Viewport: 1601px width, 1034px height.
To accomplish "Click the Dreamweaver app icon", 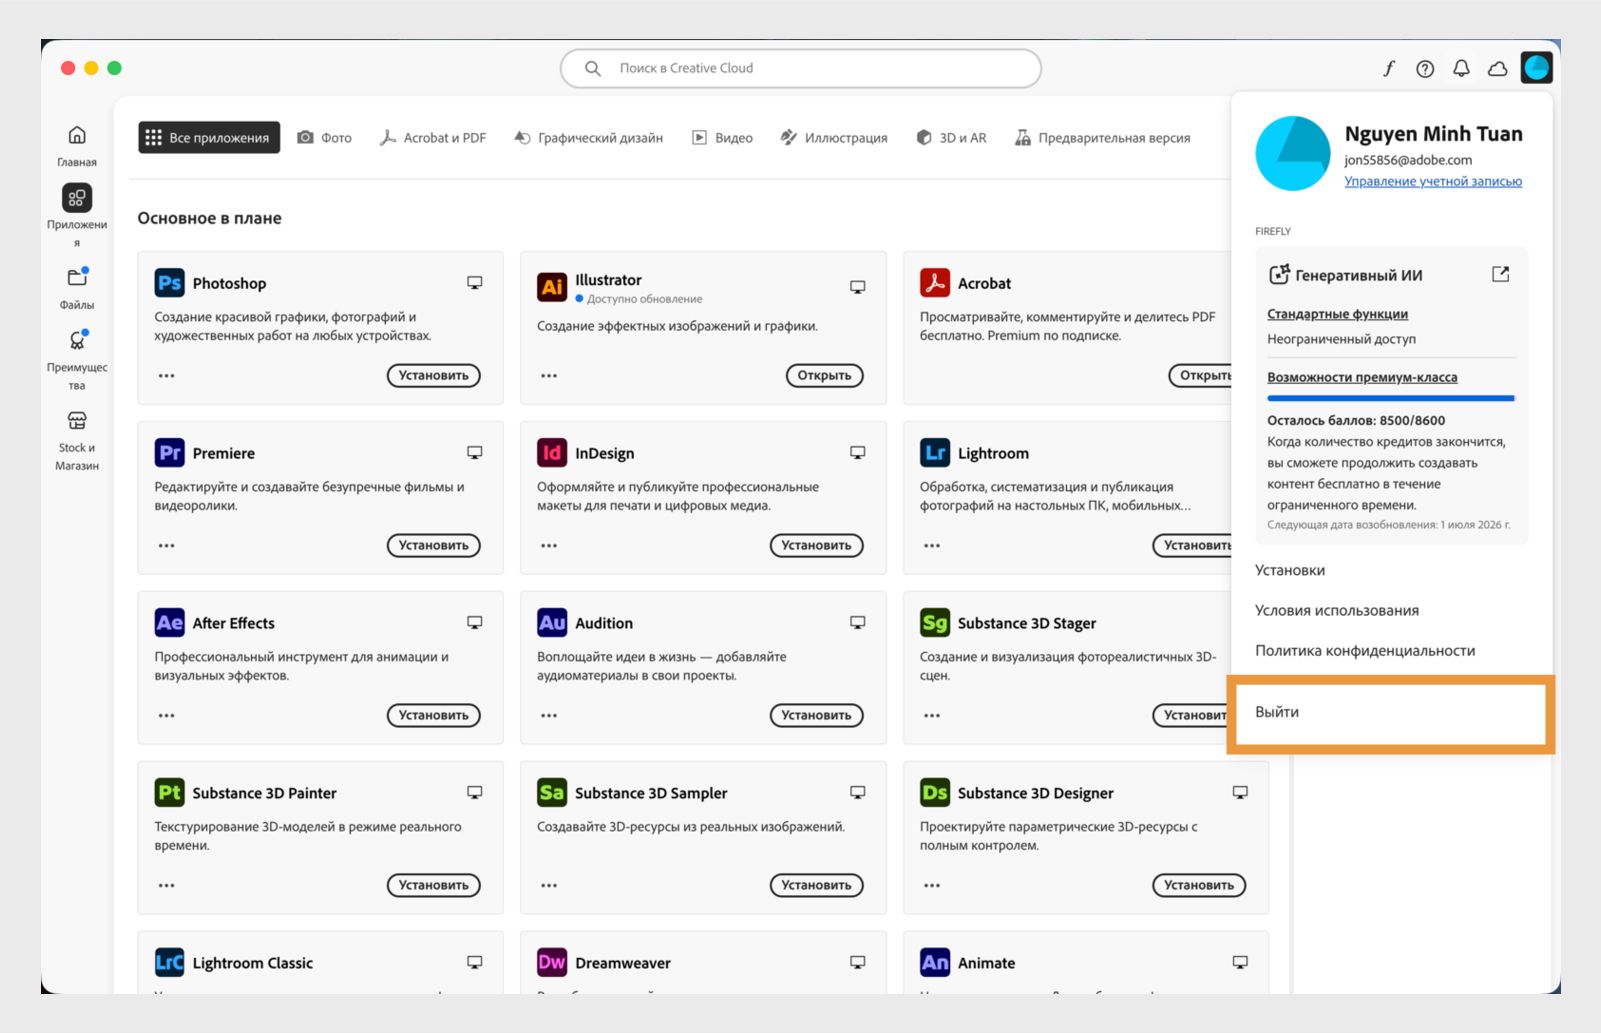I will tap(552, 963).
